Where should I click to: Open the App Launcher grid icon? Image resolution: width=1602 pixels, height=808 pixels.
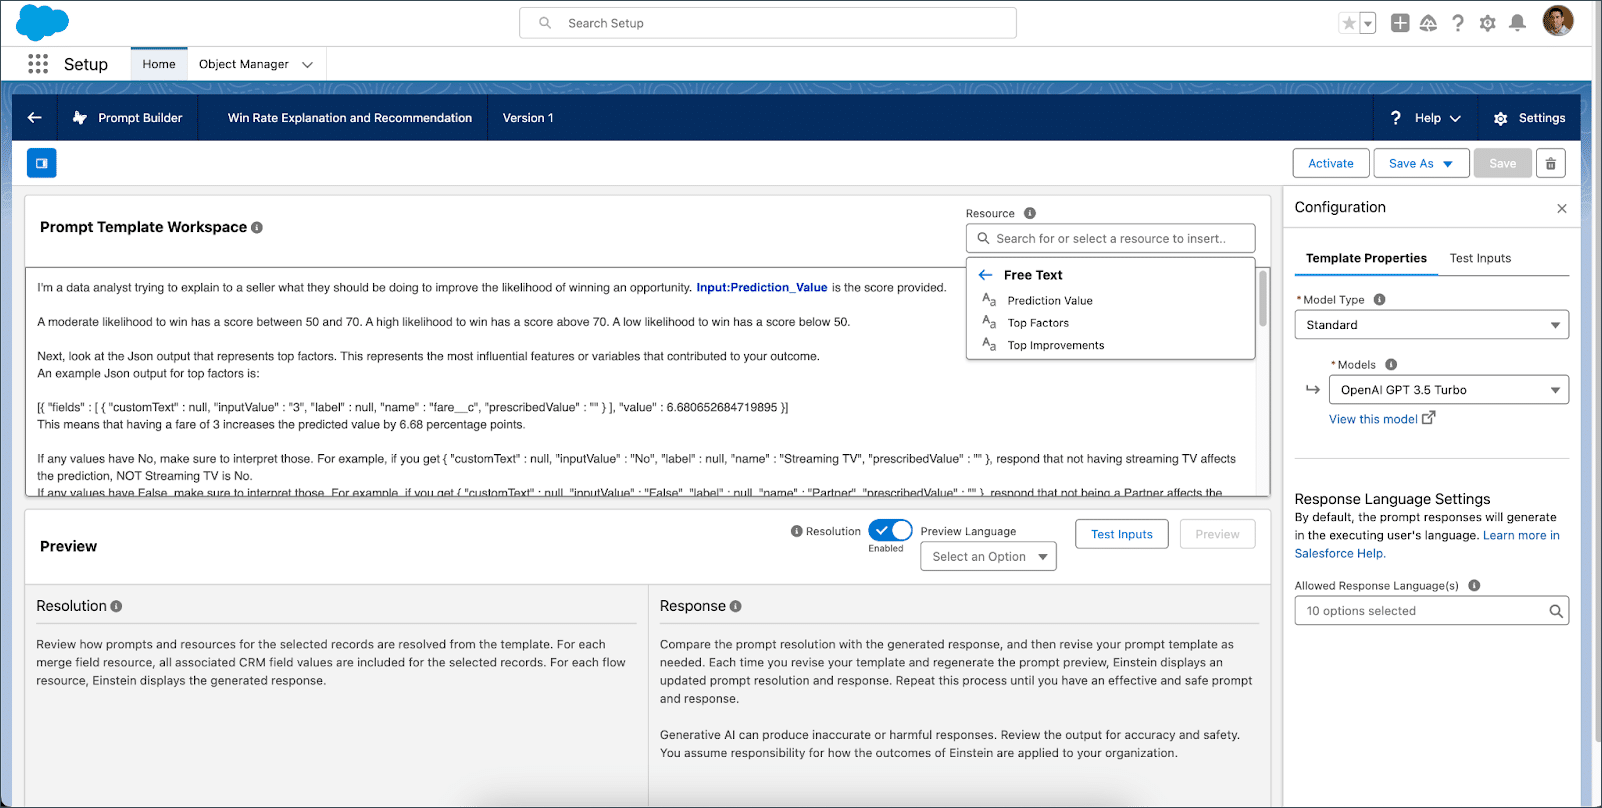(38, 64)
